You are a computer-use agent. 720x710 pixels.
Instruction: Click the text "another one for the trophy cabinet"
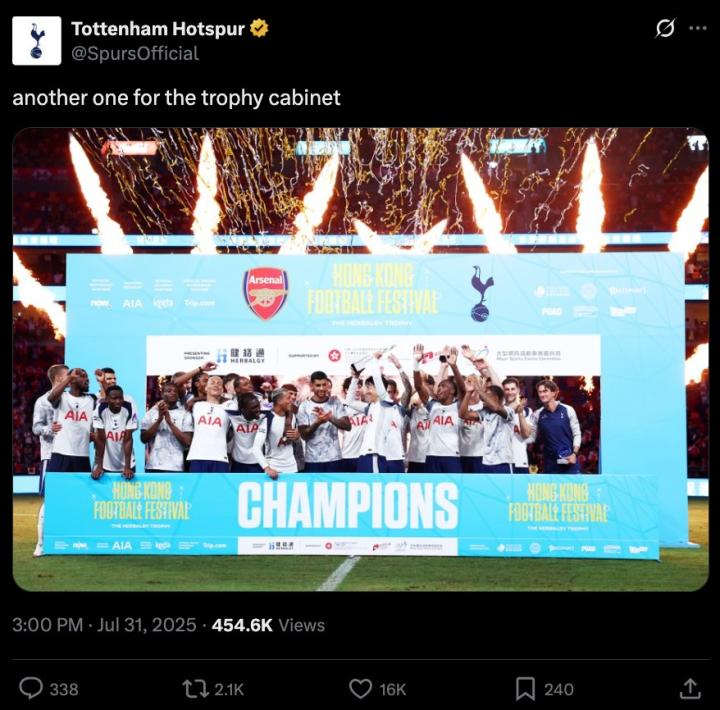pos(176,98)
